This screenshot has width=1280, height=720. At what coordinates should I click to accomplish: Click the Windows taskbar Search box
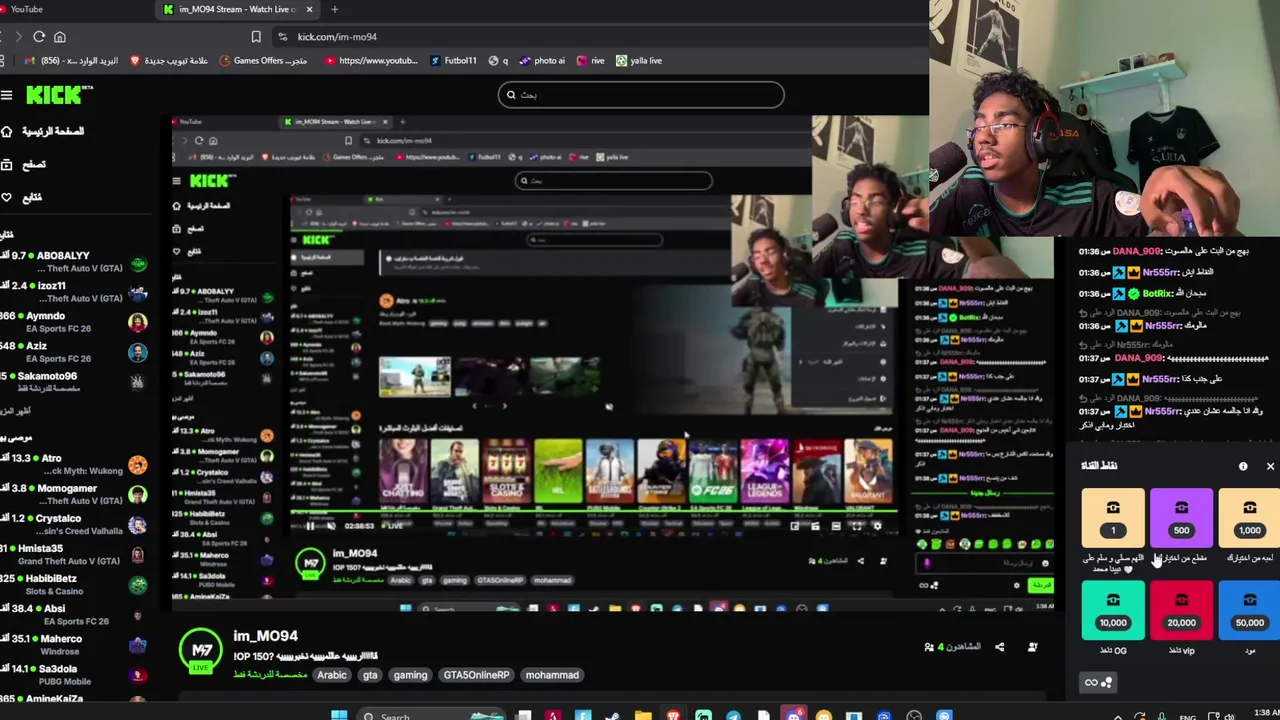pos(431,715)
